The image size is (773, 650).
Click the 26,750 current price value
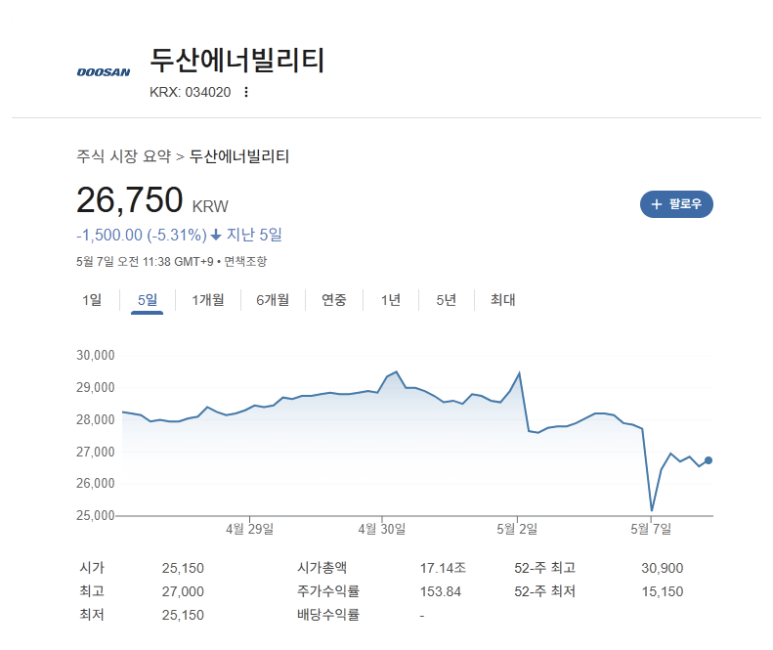[130, 200]
